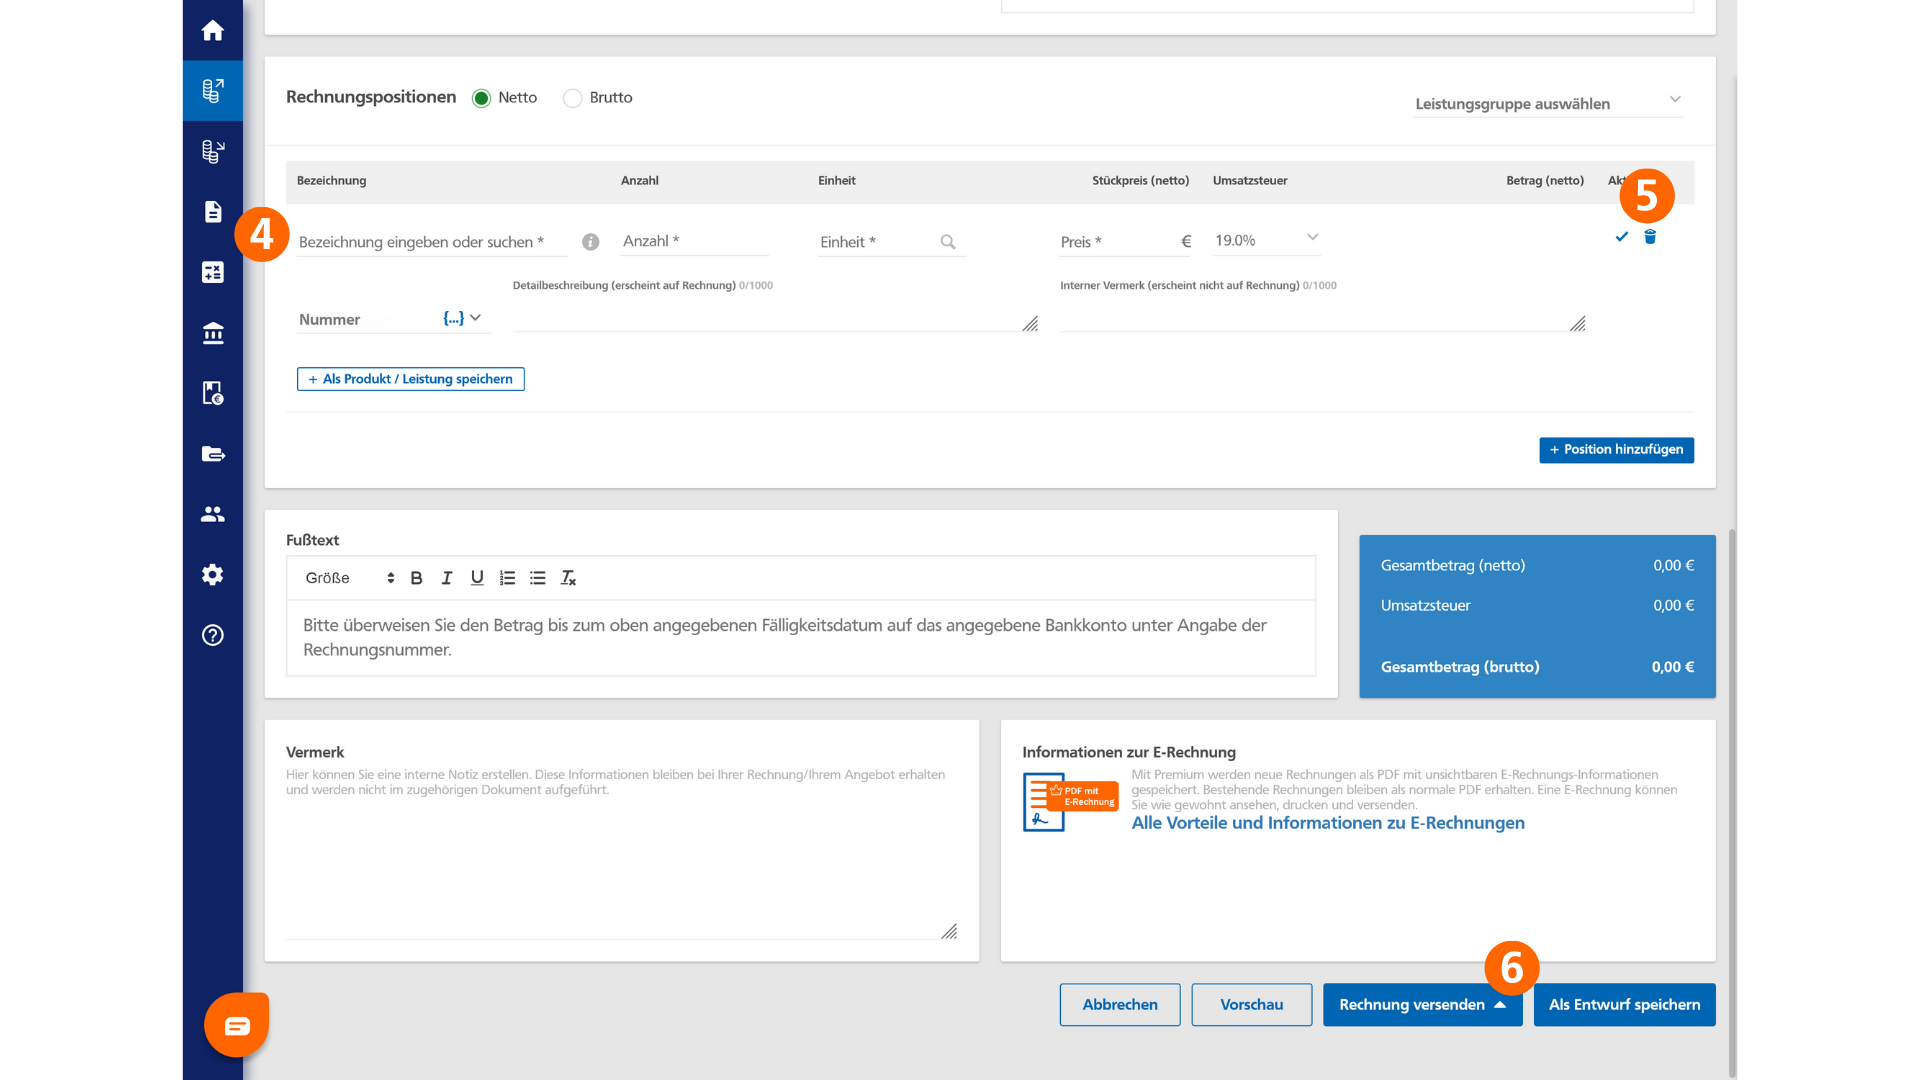Open the orange chat support bubble

(237, 1025)
